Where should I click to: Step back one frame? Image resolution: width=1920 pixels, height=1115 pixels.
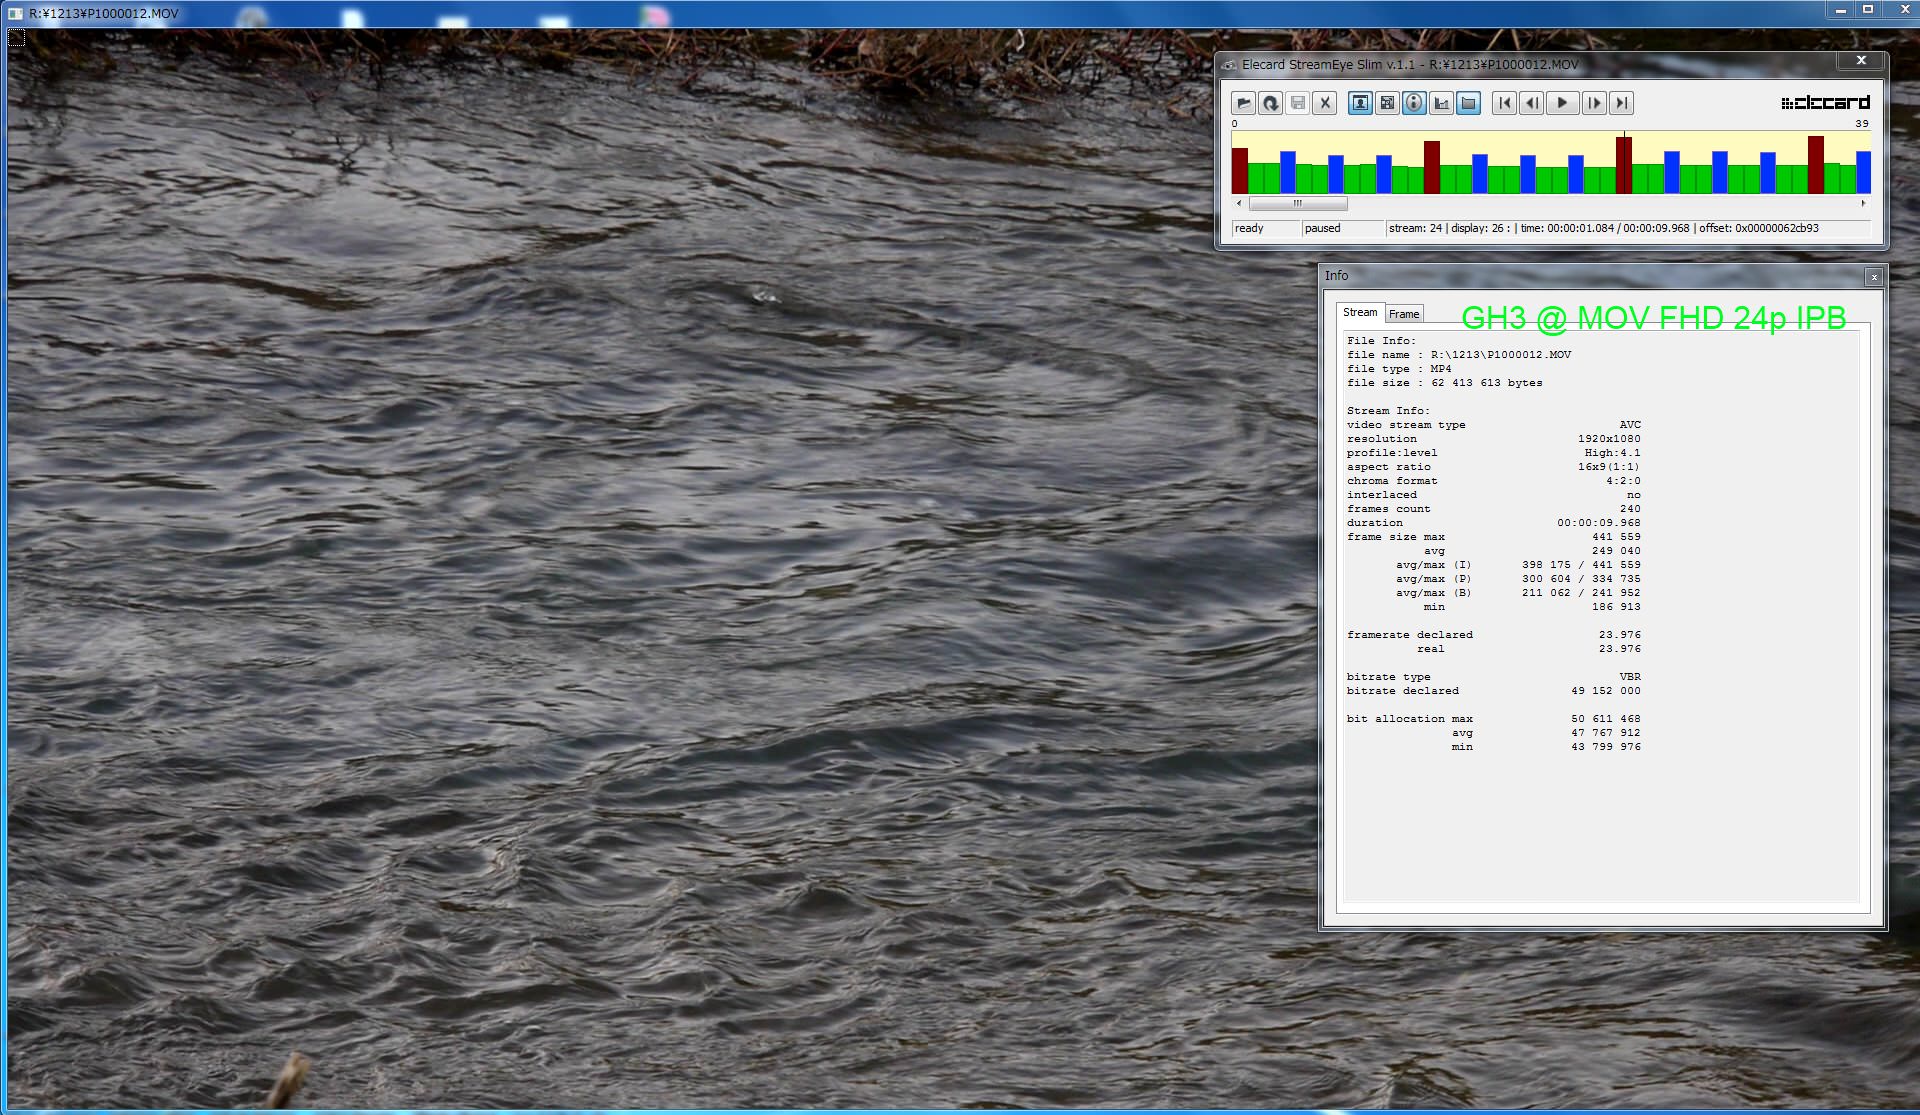(1531, 103)
